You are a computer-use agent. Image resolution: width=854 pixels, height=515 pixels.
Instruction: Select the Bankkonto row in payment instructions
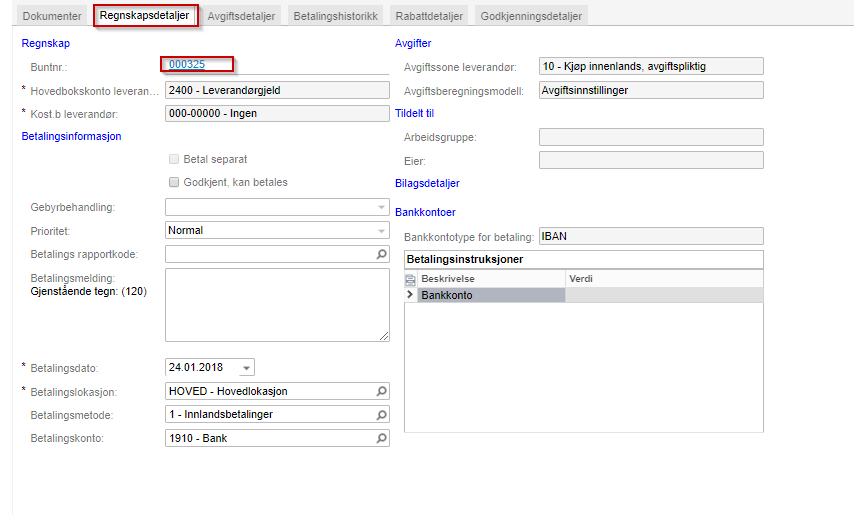click(490, 295)
